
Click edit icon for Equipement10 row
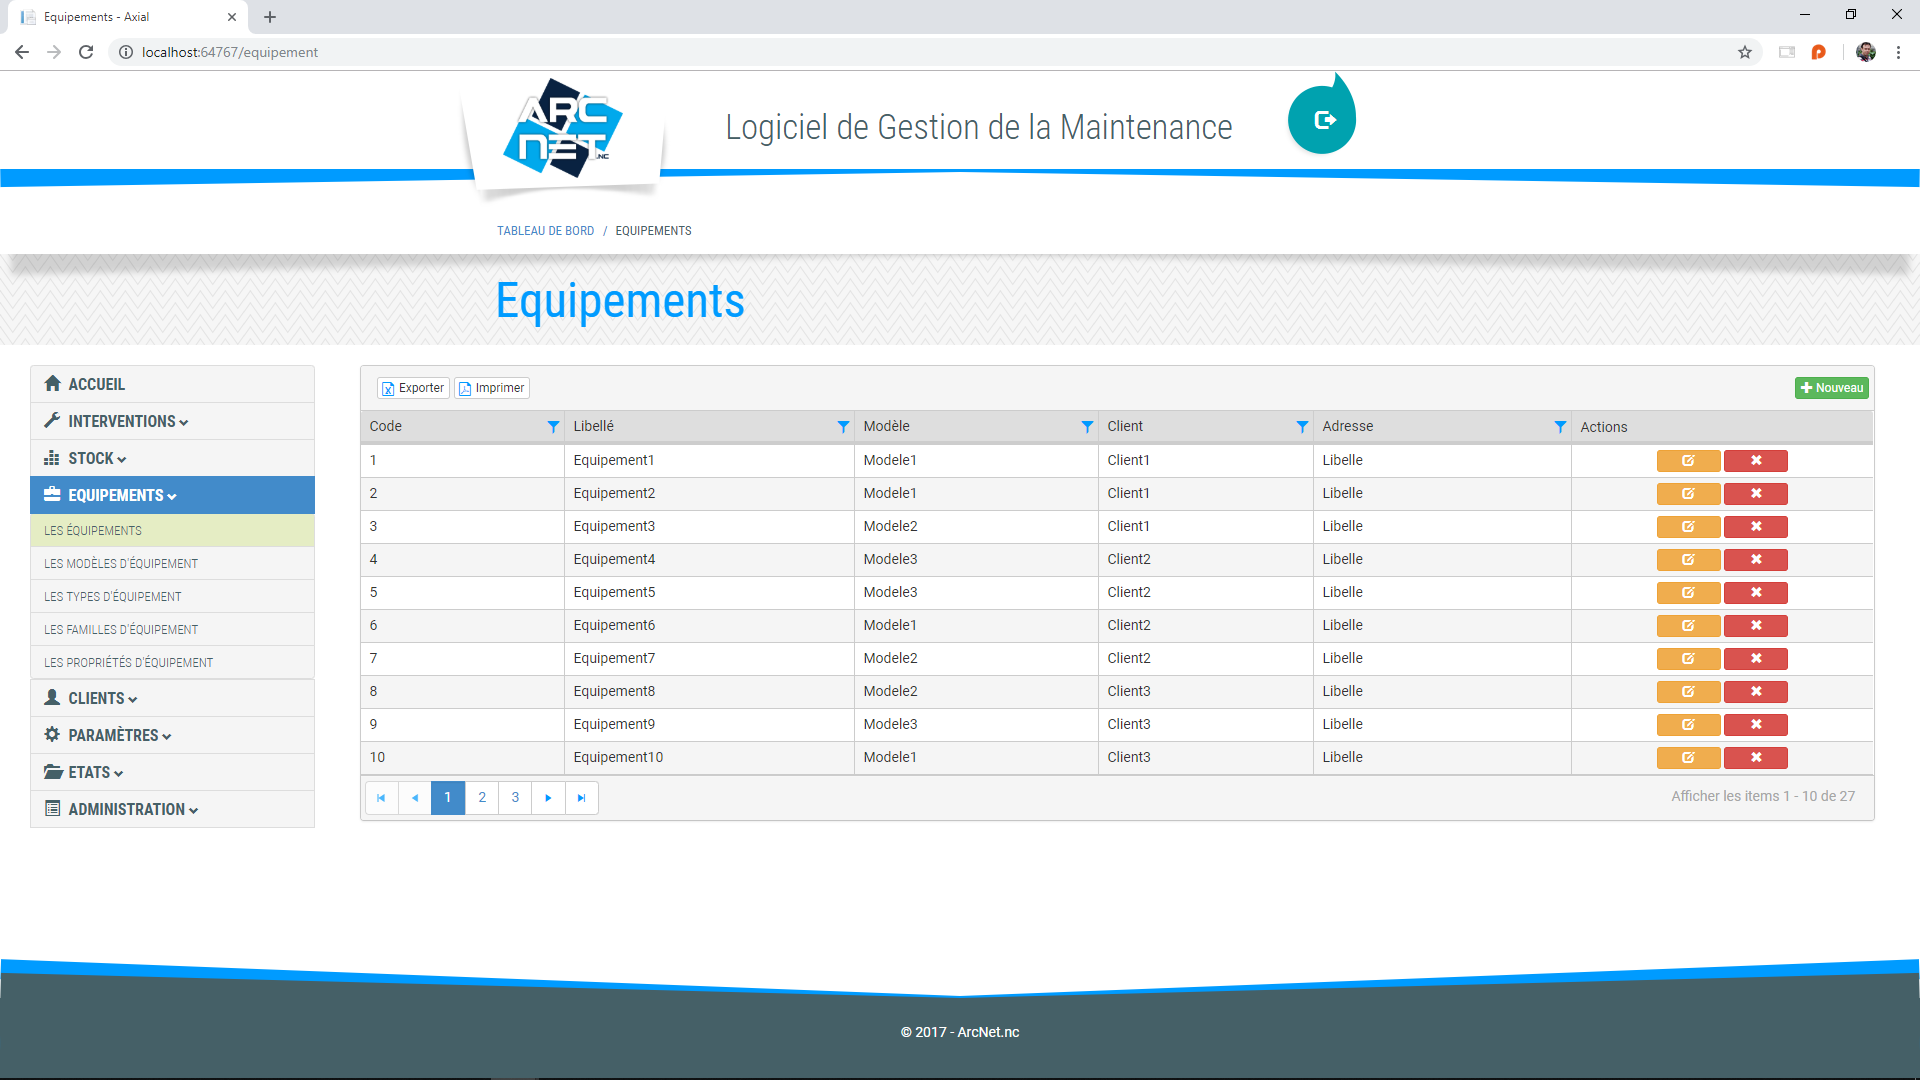(1688, 758)
